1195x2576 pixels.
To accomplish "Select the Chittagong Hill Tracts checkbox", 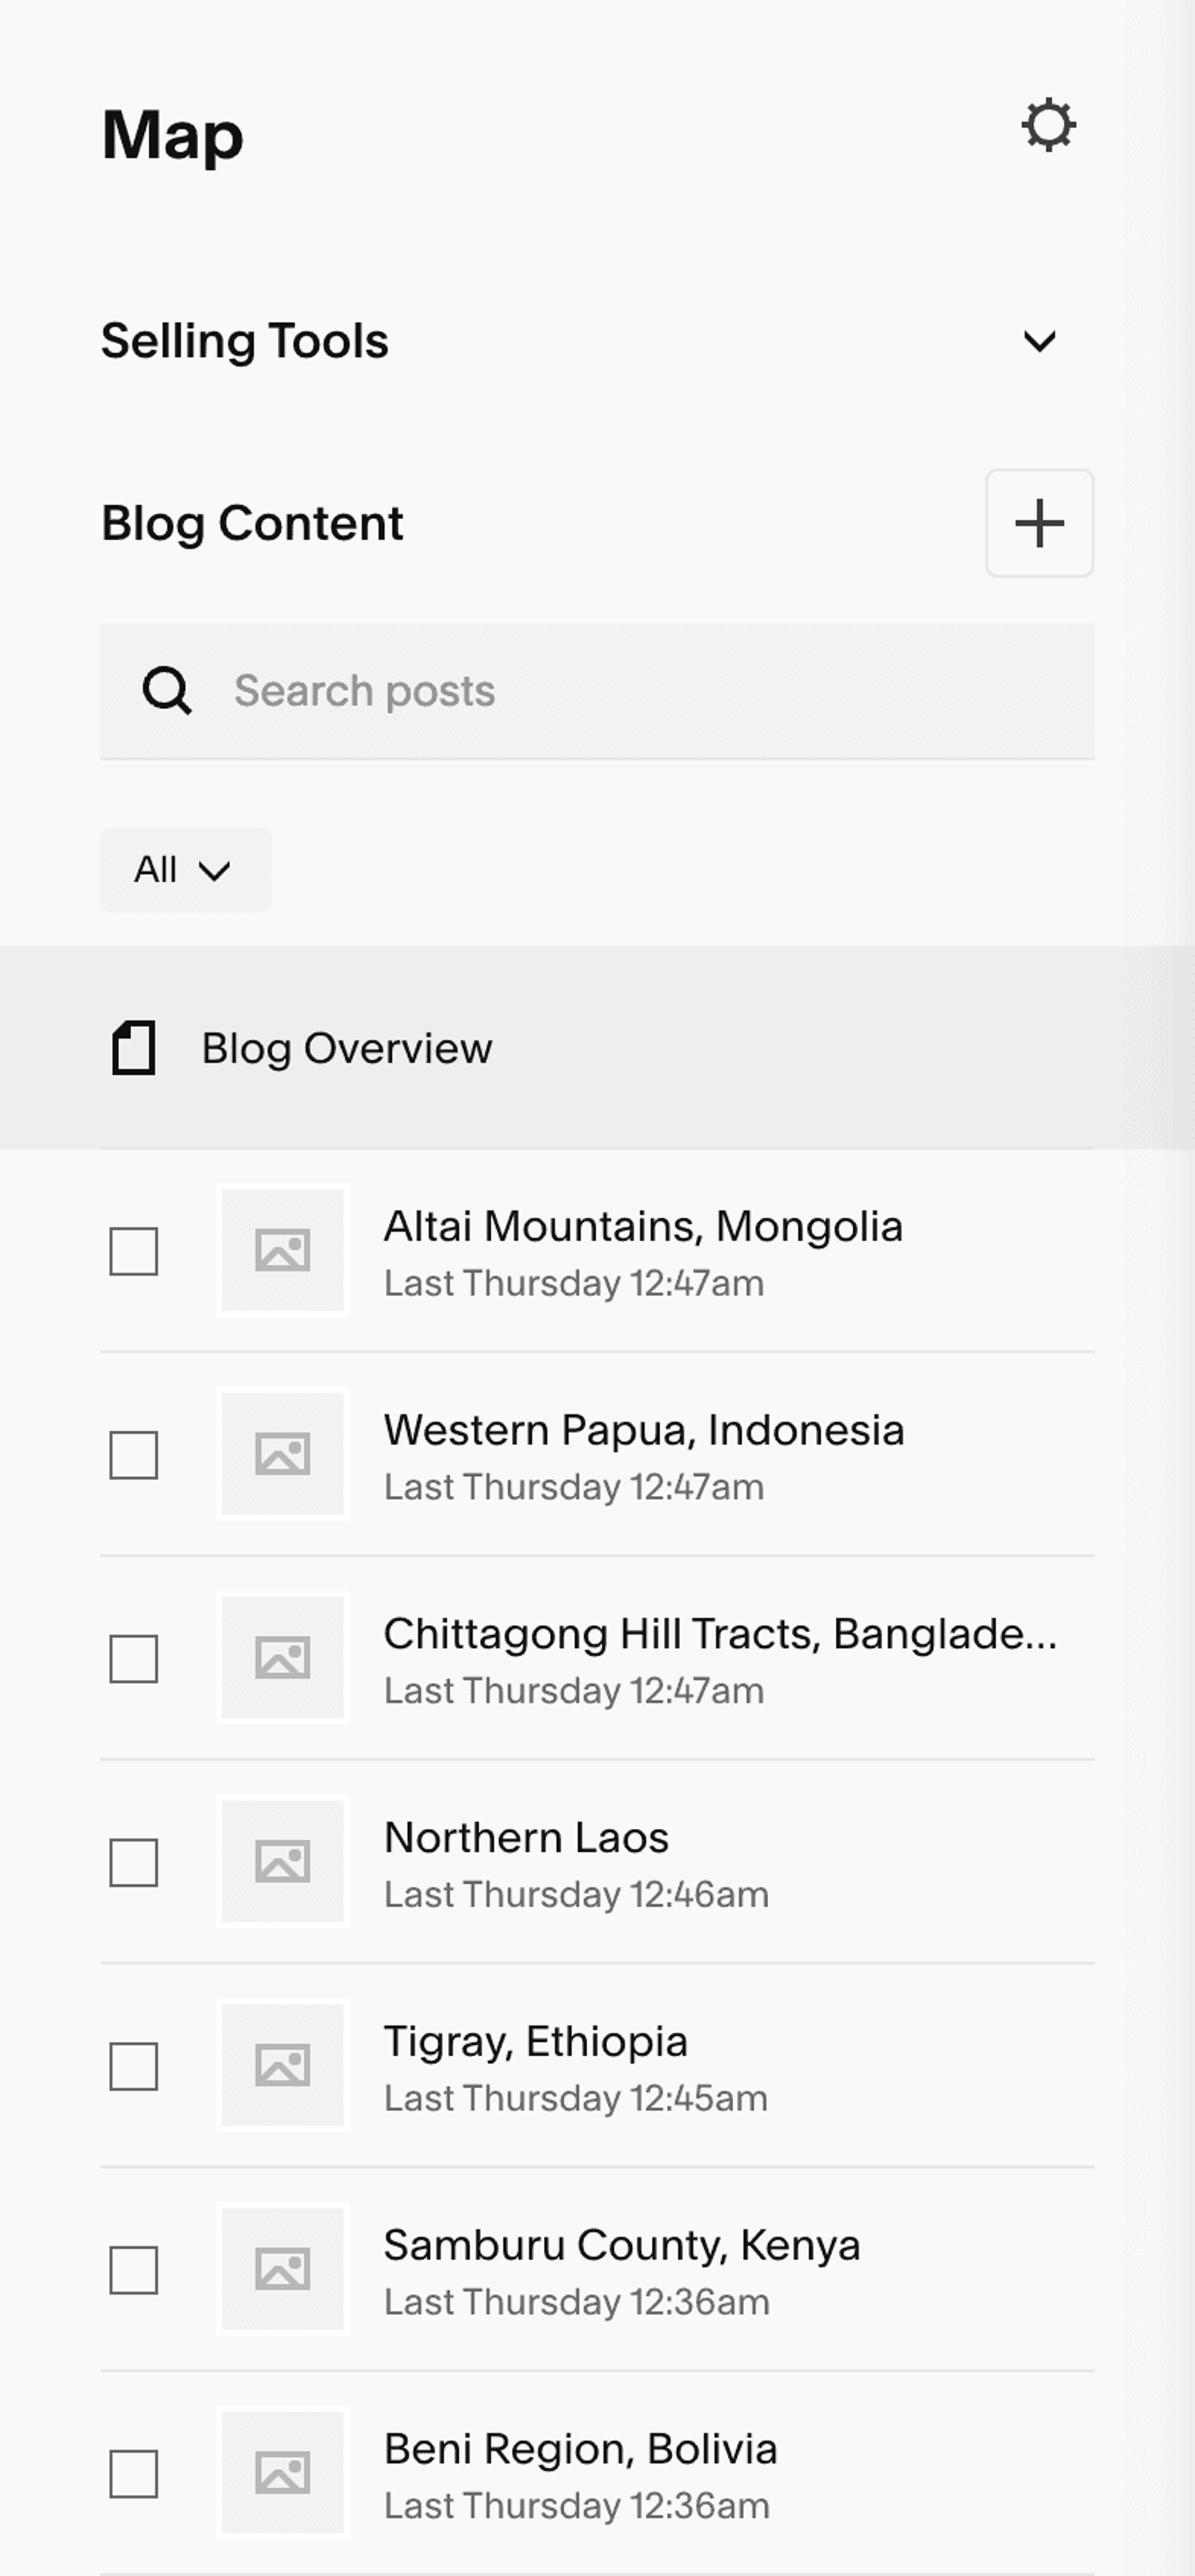I will [134, 1659].
